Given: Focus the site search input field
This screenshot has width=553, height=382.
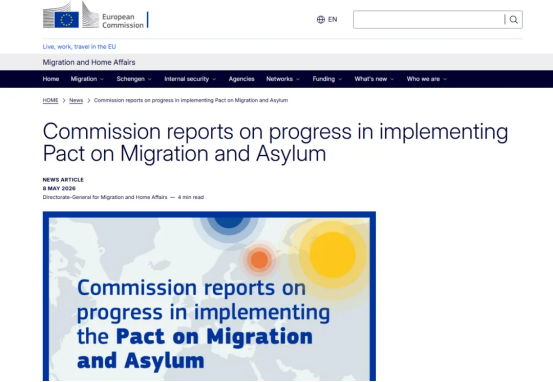Looking at the screenshot, I should coord(429,20).
